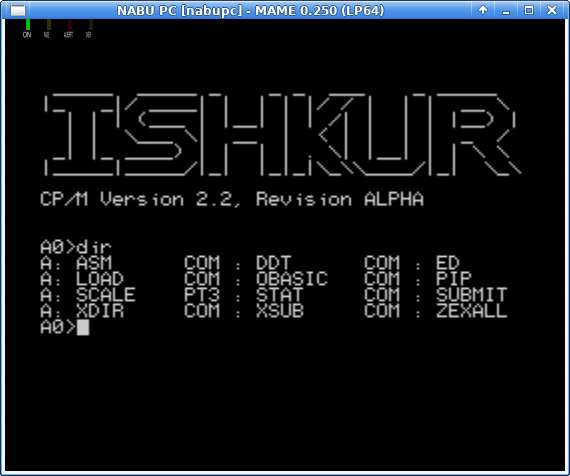Click the up-arrow shade button in title bar
Screen dimensions: 570x476
(483, 10)
